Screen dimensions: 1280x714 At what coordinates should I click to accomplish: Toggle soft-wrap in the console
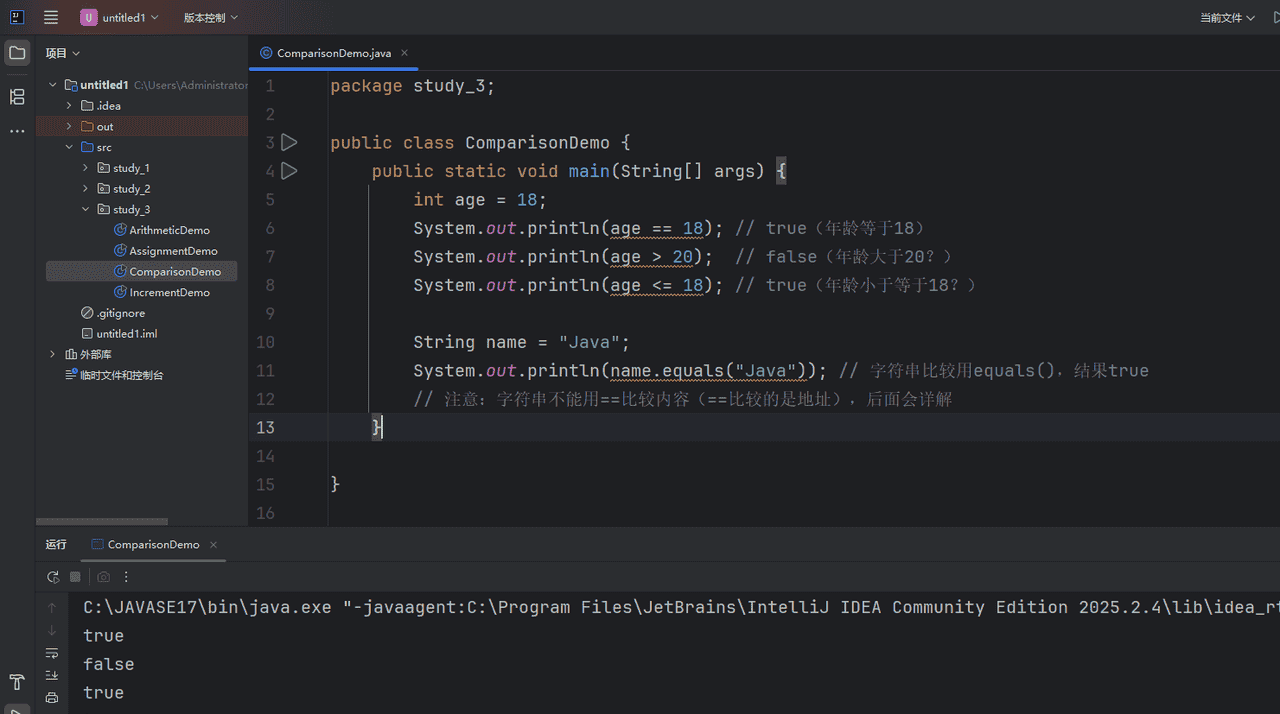coord(52,653)
